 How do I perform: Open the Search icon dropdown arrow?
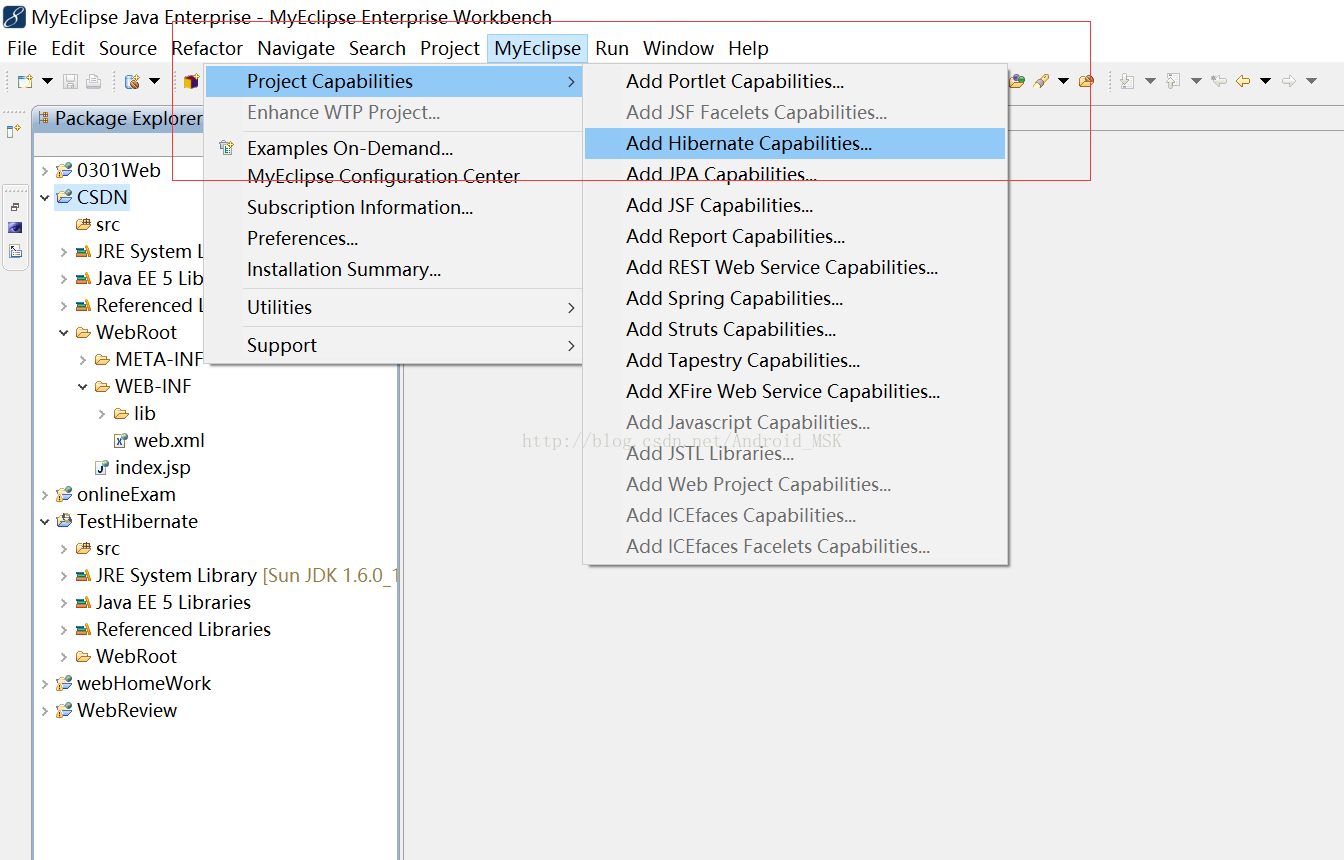click(x=1063, y=81)
